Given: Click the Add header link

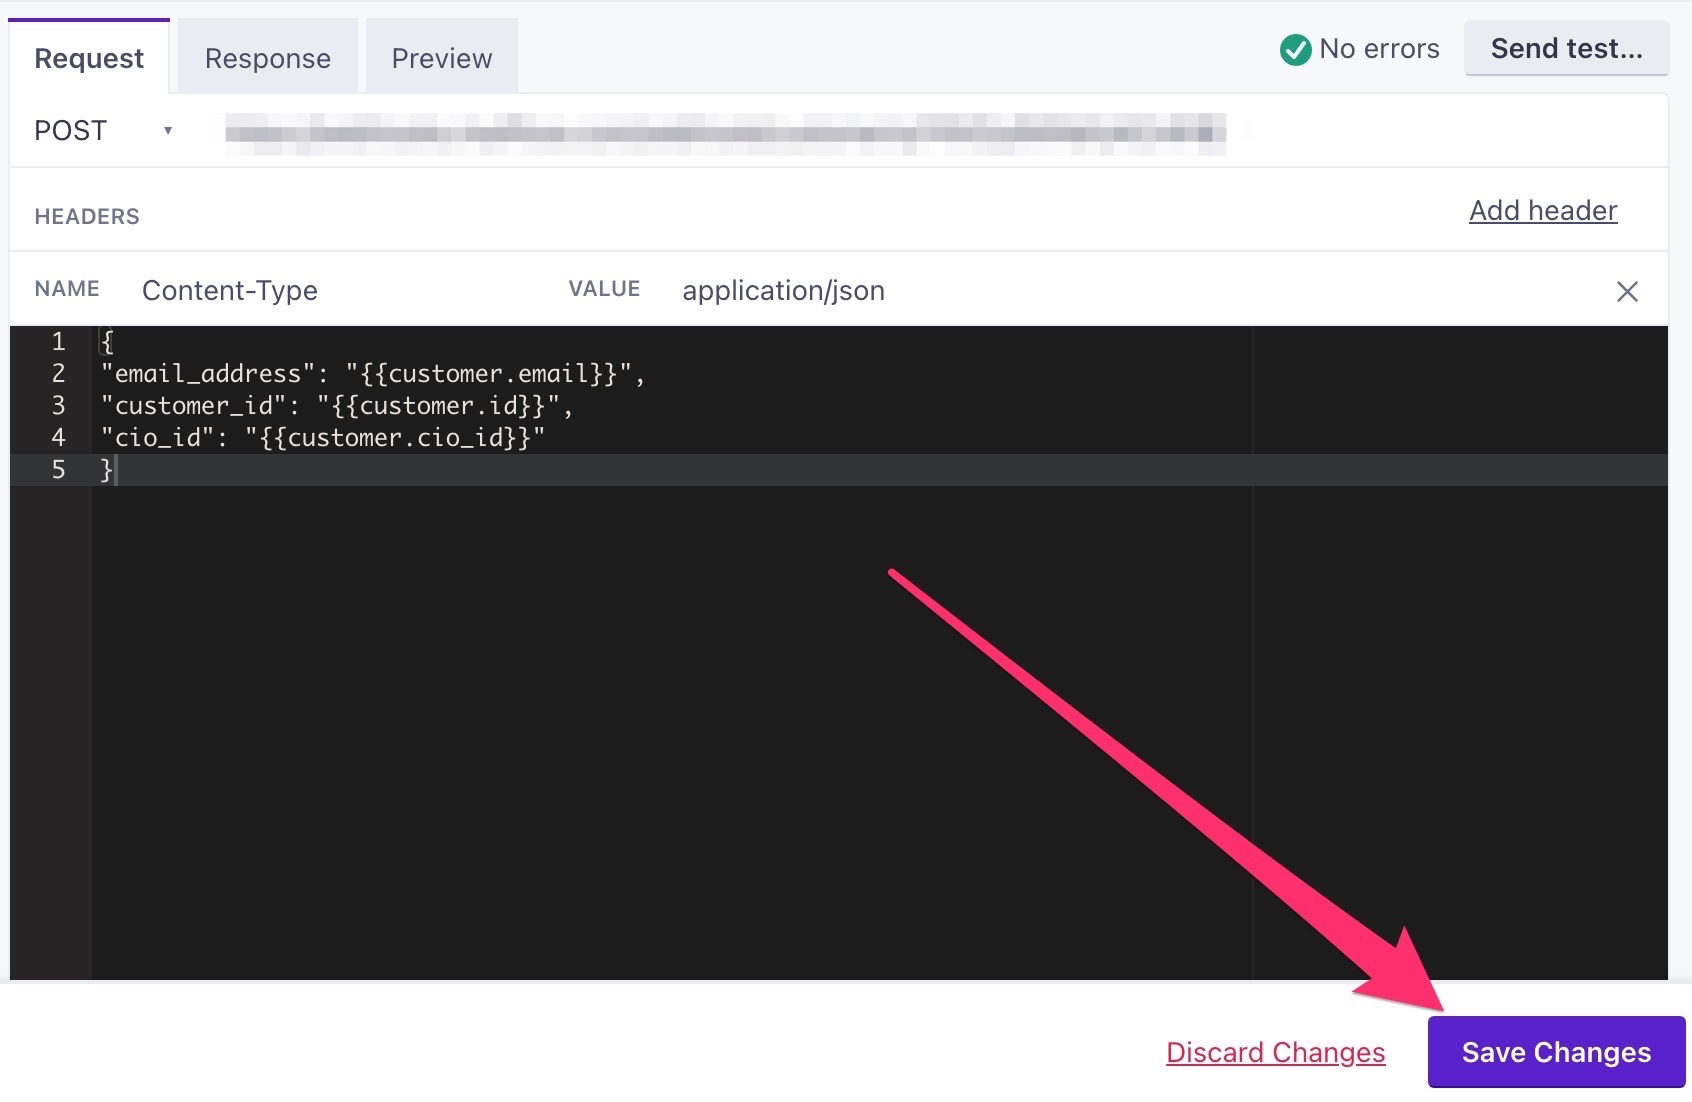Looking at the screenshot, I should coord(1543,210).
